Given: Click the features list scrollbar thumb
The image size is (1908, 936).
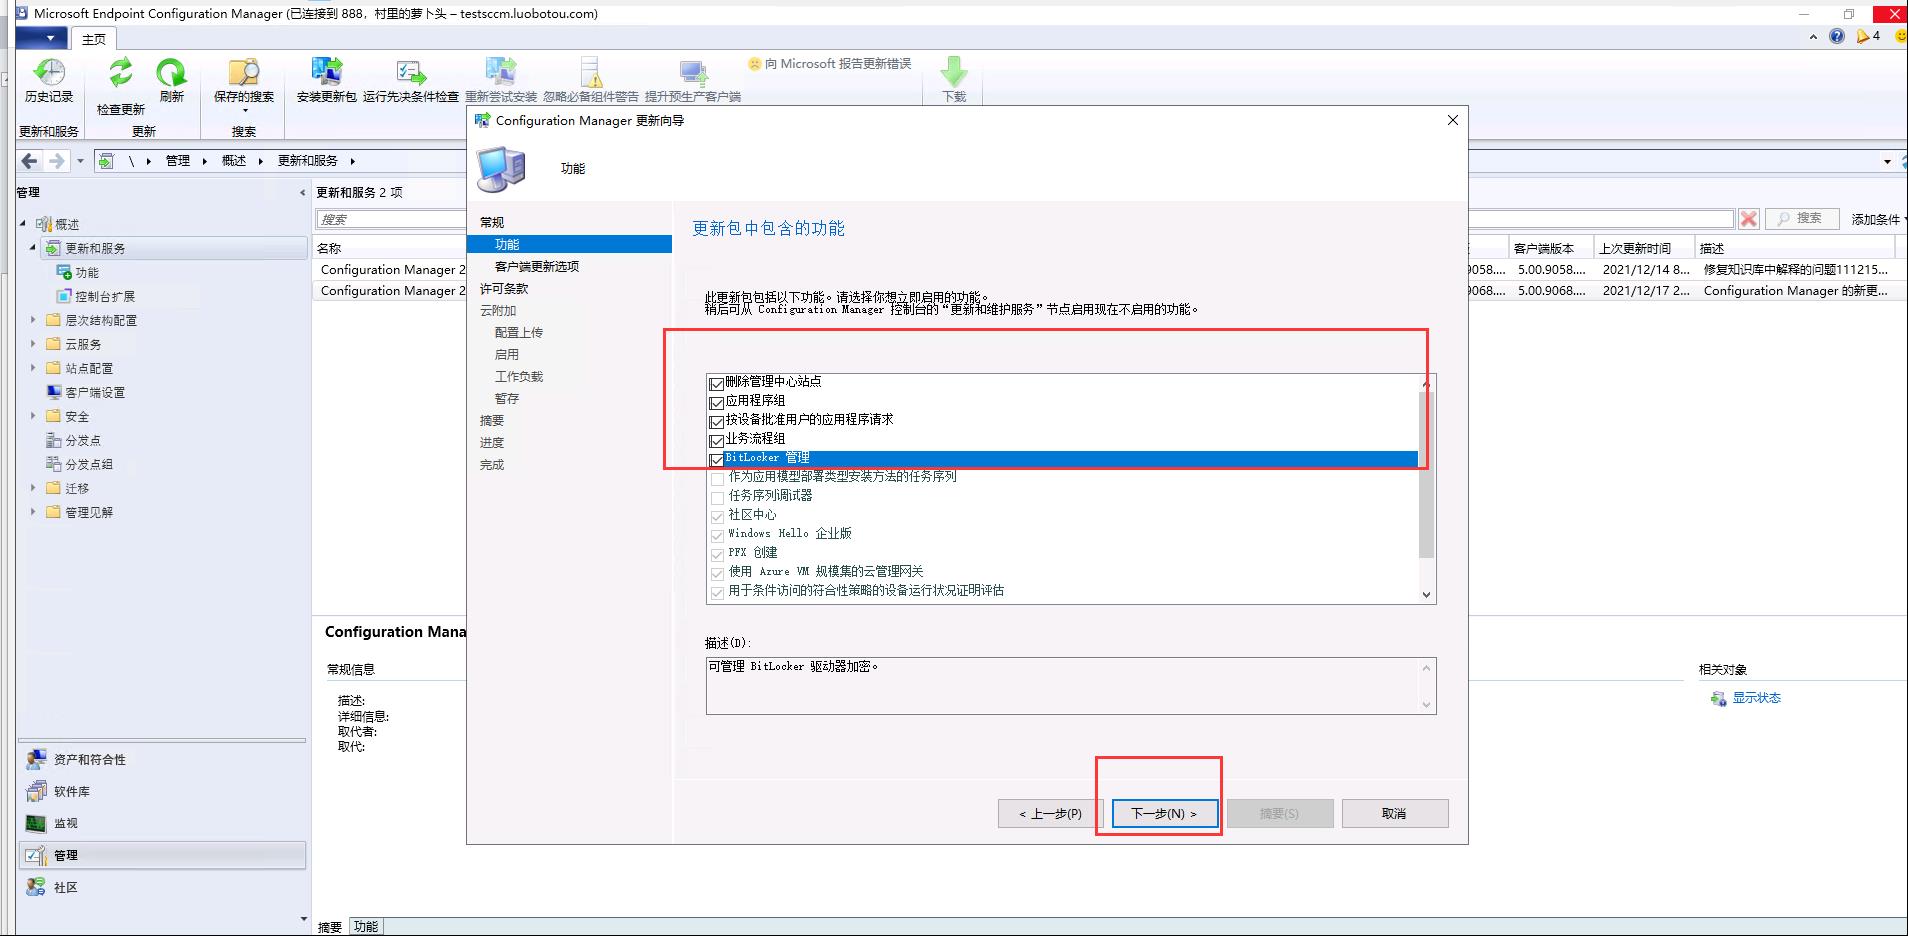Looking at the screenshot, I should tap(1426, 473).
